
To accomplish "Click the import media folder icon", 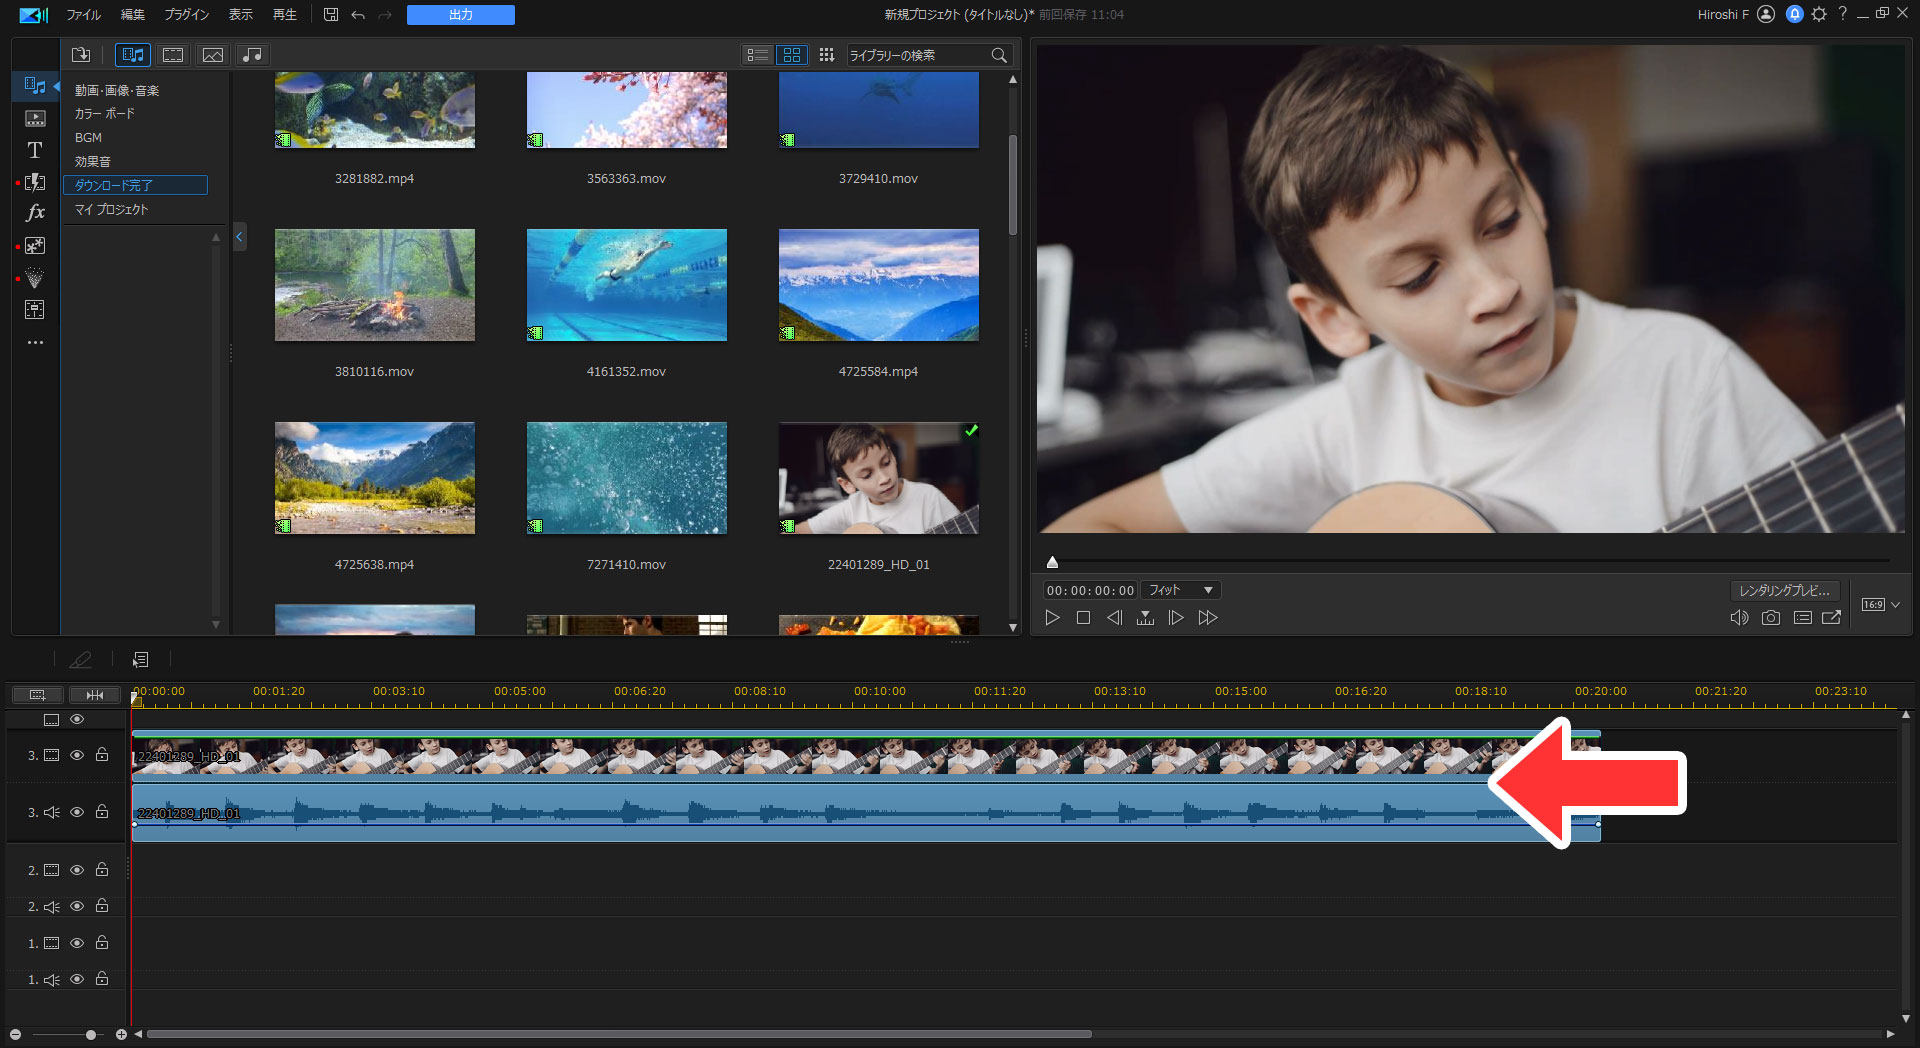I will [x=81, y=55].
